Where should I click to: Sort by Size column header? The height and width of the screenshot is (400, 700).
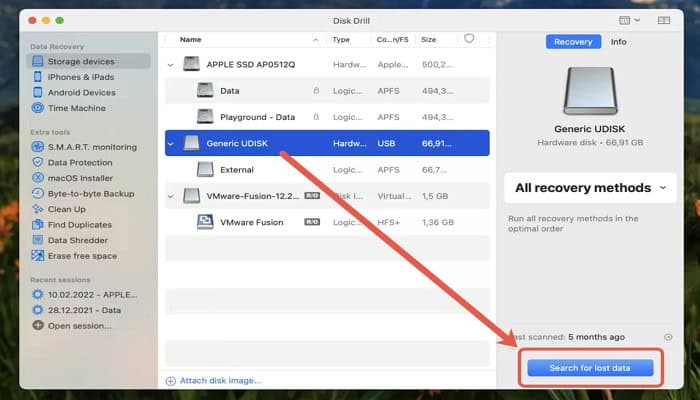point(429,40)
